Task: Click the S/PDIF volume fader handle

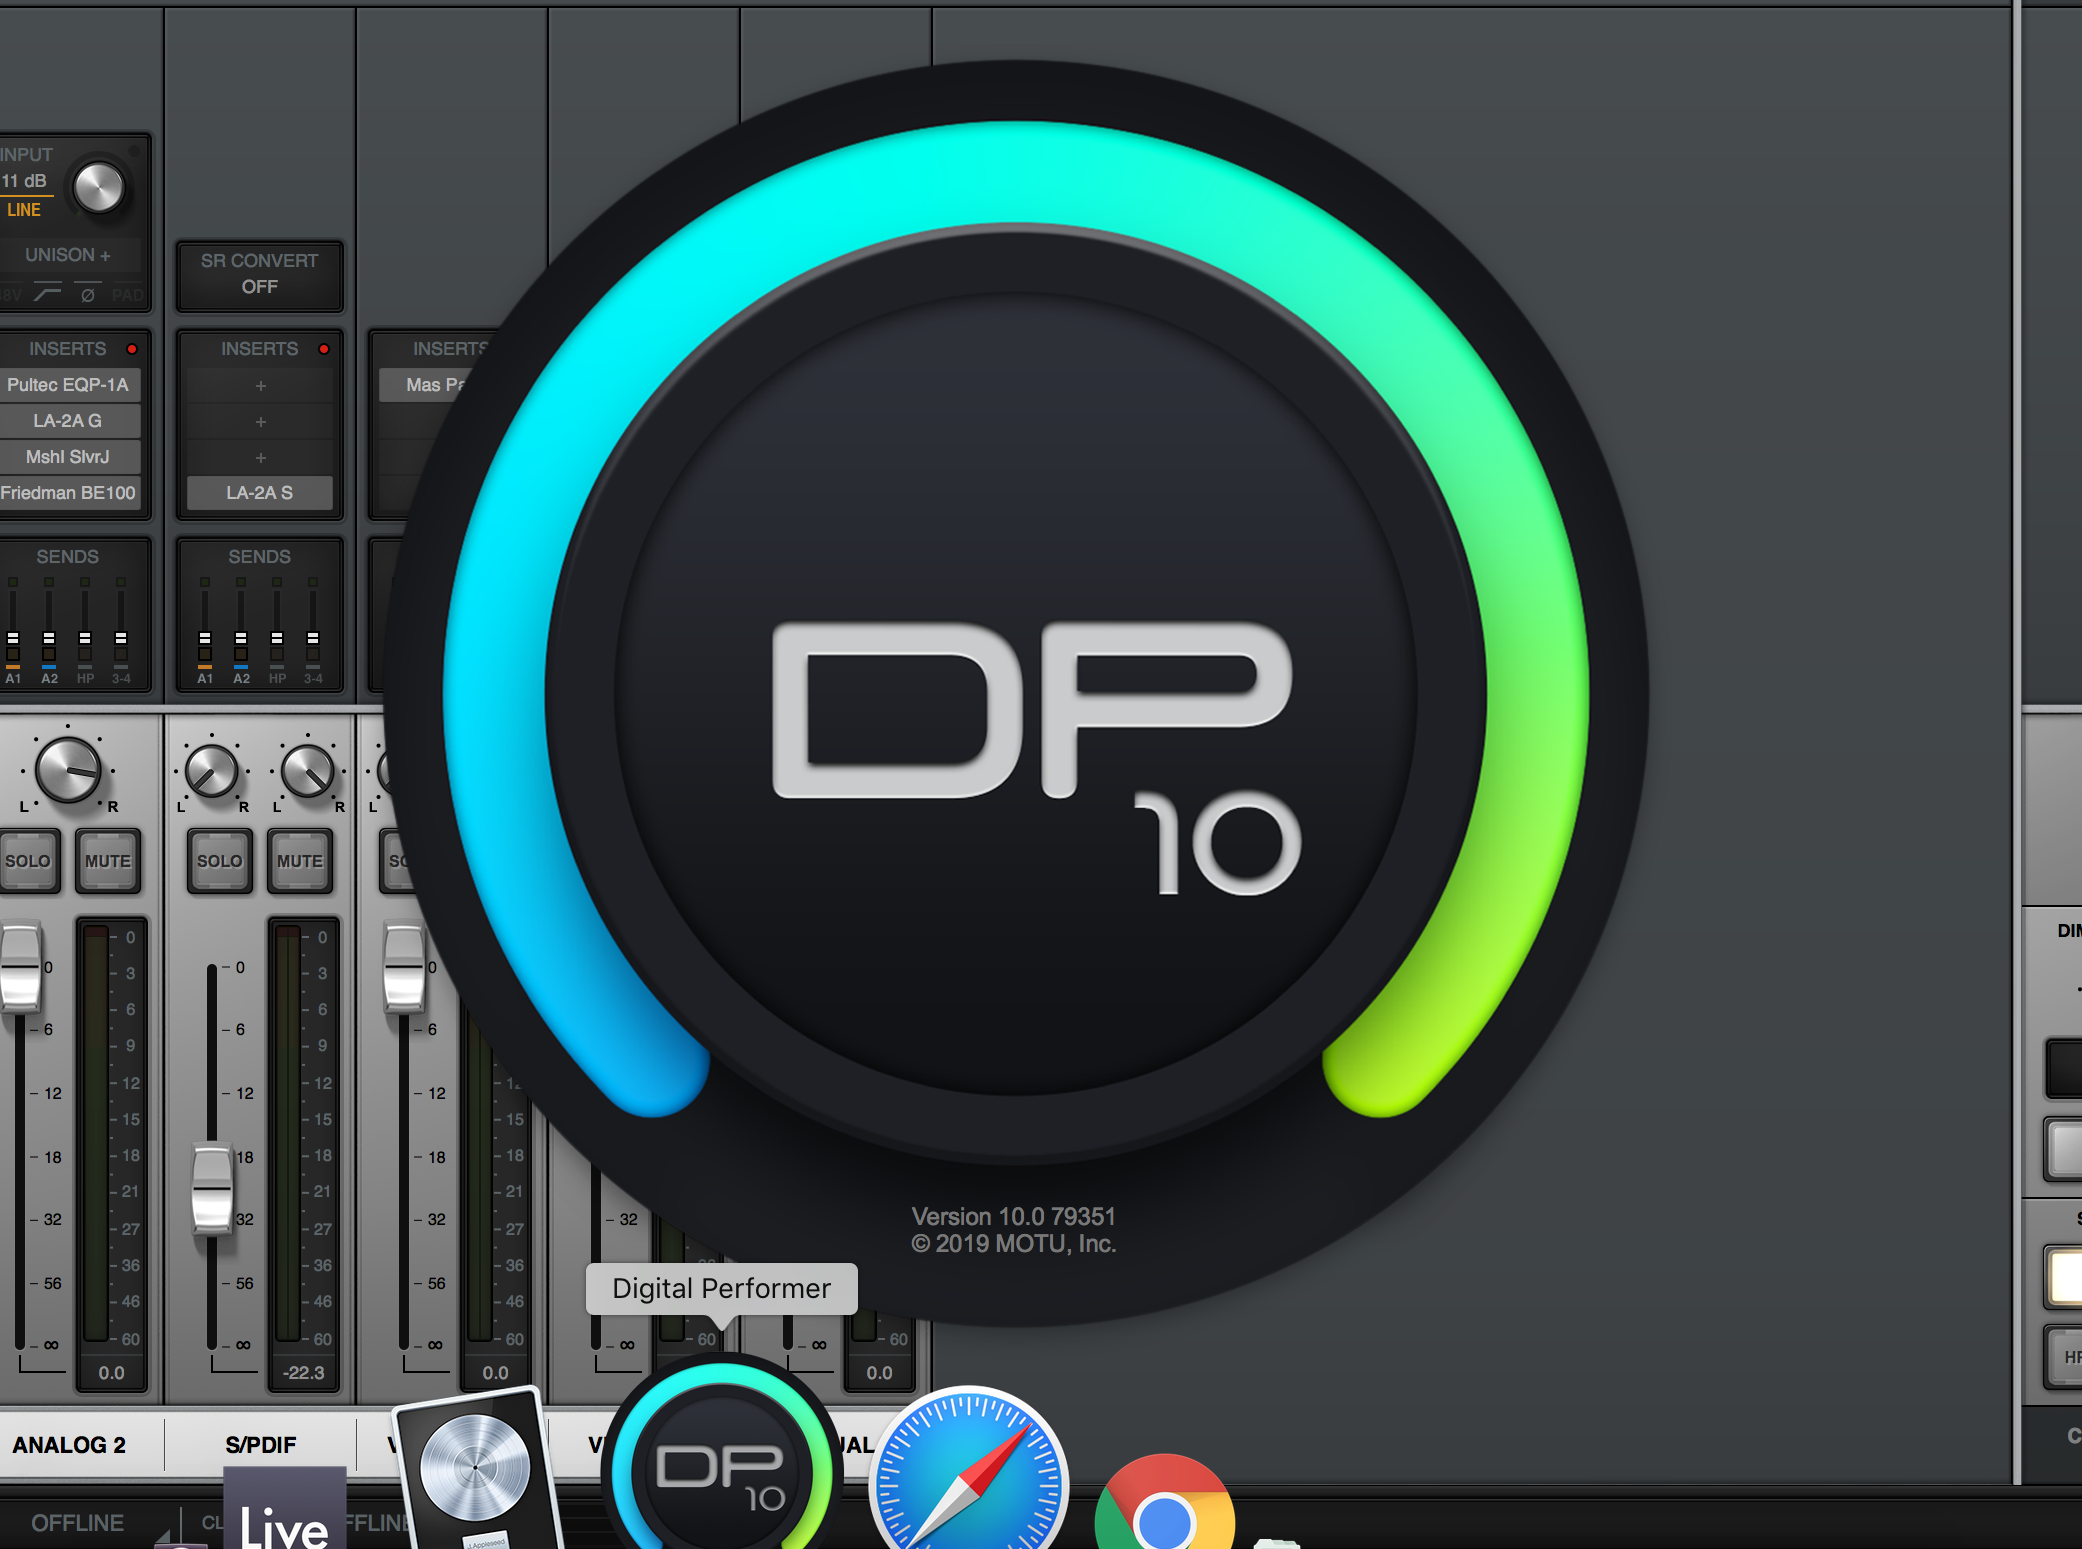Action: [x=212, y=1189]
